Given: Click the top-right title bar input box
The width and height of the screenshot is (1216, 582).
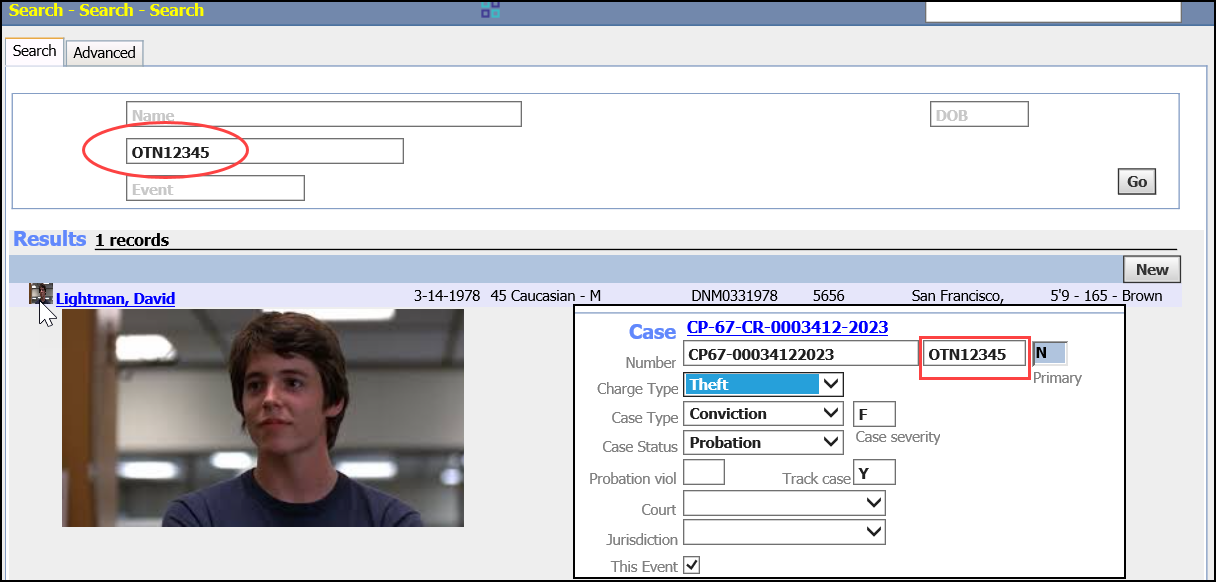Looking at the screenshot, I should point(1053,11).
